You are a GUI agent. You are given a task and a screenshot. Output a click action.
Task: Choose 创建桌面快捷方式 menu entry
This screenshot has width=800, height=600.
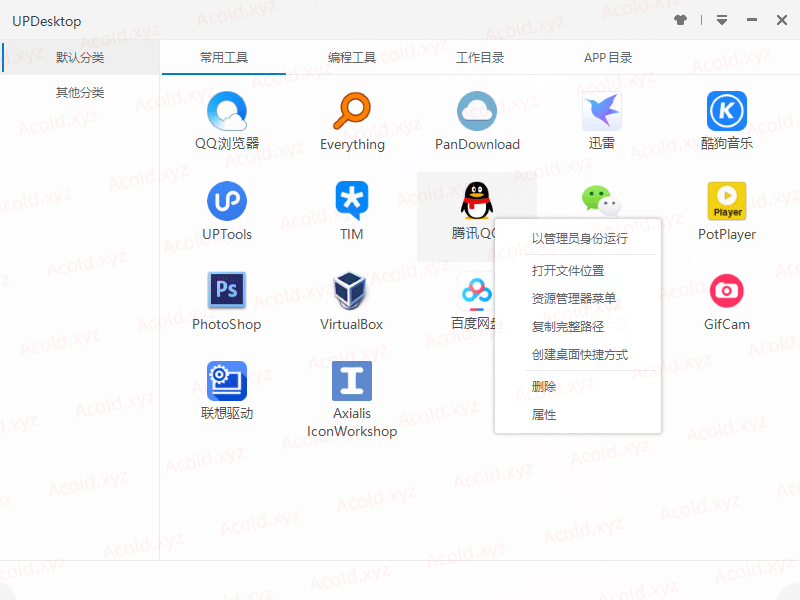pos(578,355)
